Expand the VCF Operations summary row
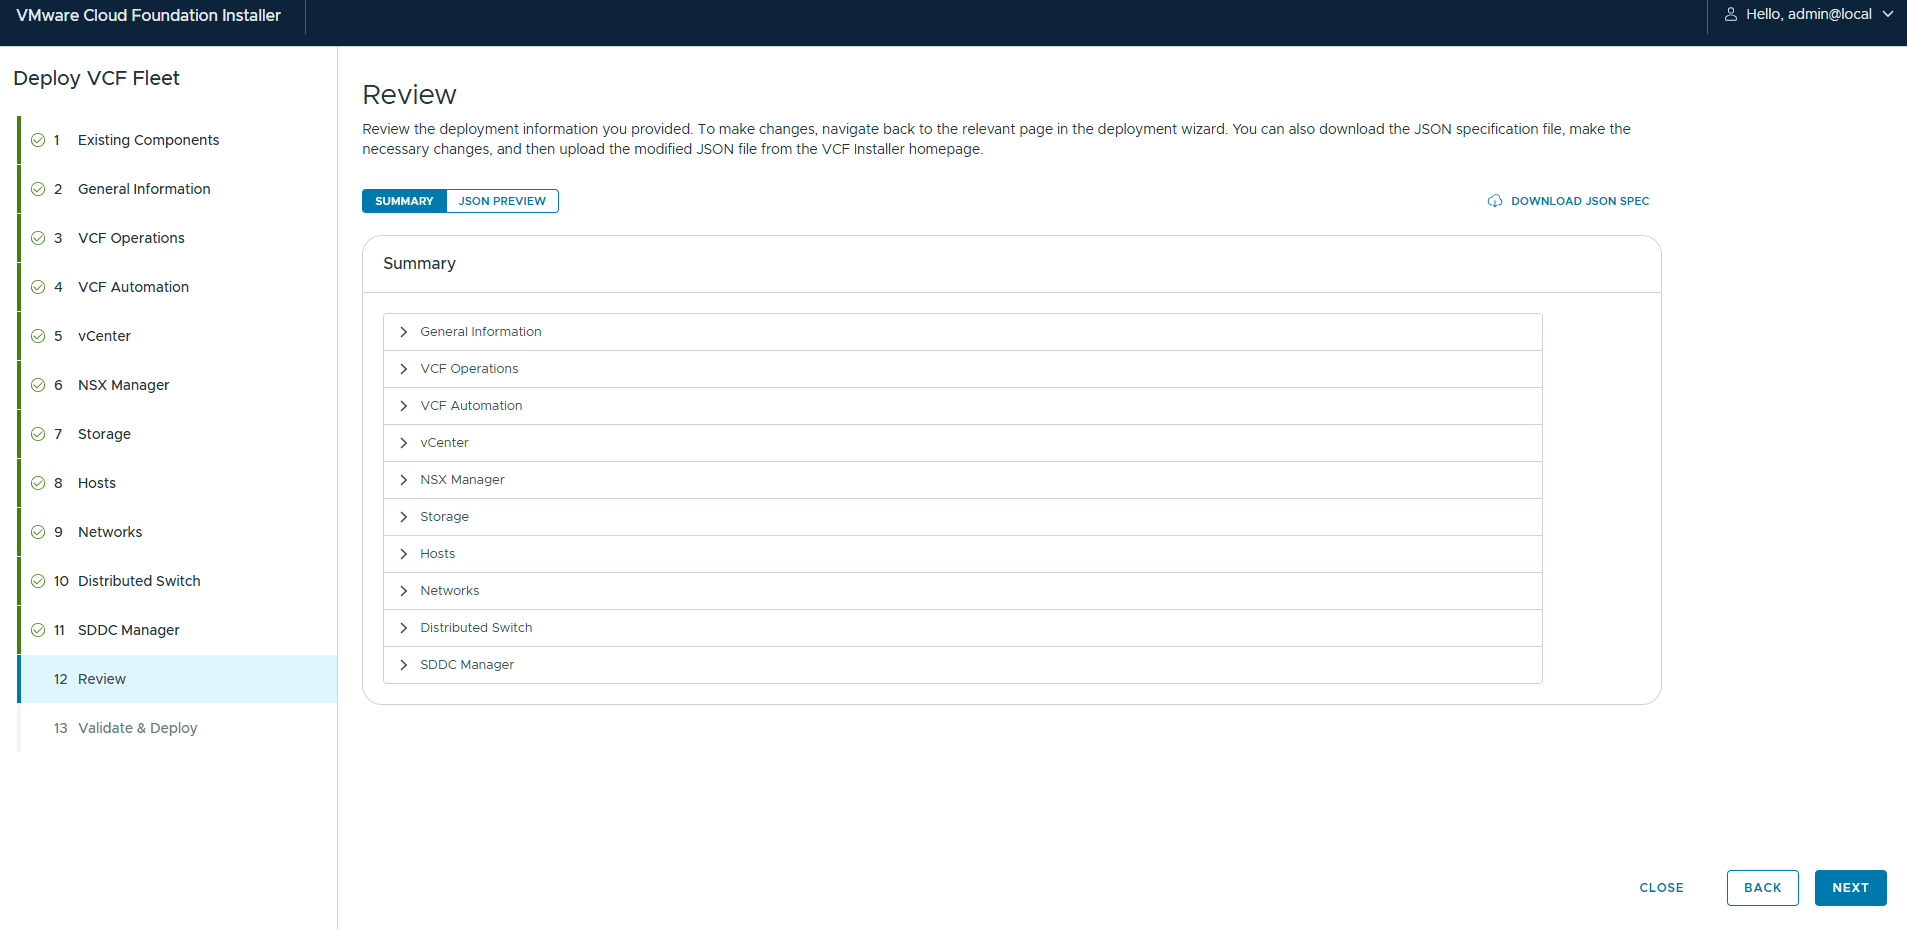Viewport: 1907px width, 930px height. click(x=404, y=369)
